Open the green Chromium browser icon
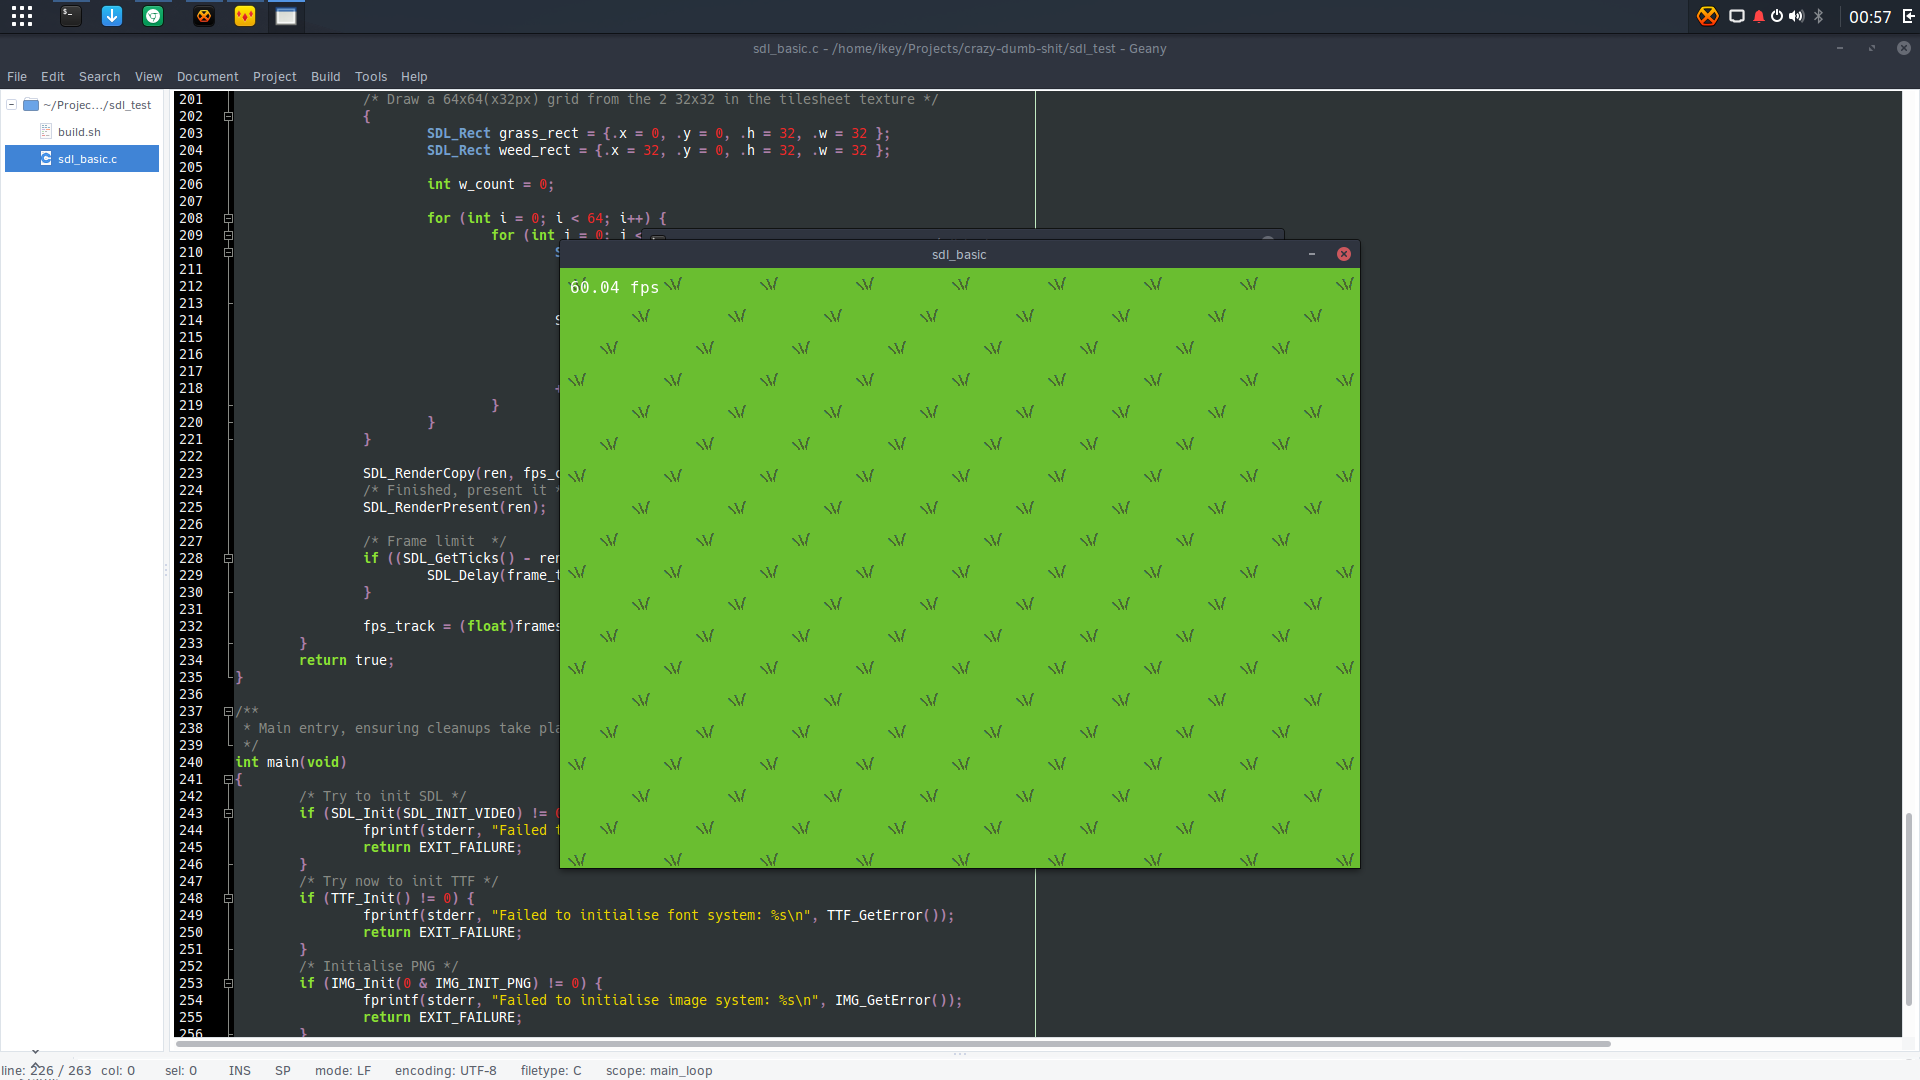Image resolution: width=1920 pixels, height=1080 pixels. (153, 16)
